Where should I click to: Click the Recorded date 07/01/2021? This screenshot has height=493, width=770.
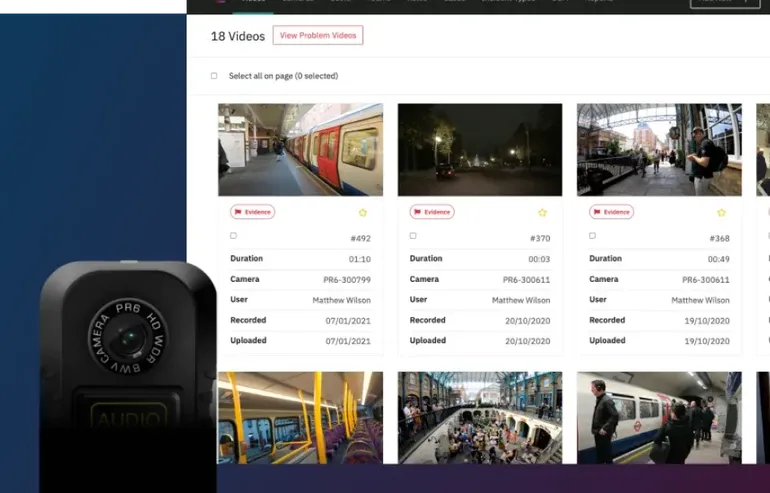coord(348,321)
